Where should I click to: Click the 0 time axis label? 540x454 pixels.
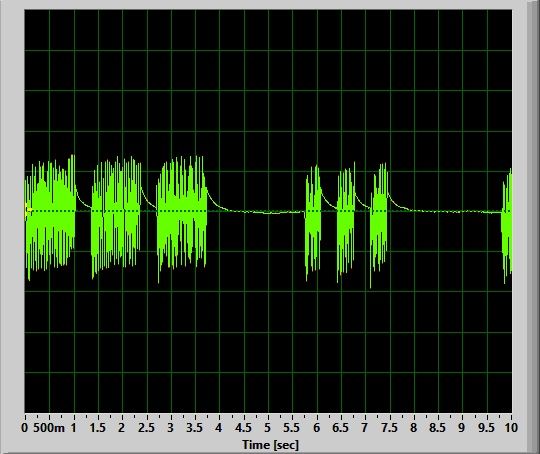click(x=24, y=428)
